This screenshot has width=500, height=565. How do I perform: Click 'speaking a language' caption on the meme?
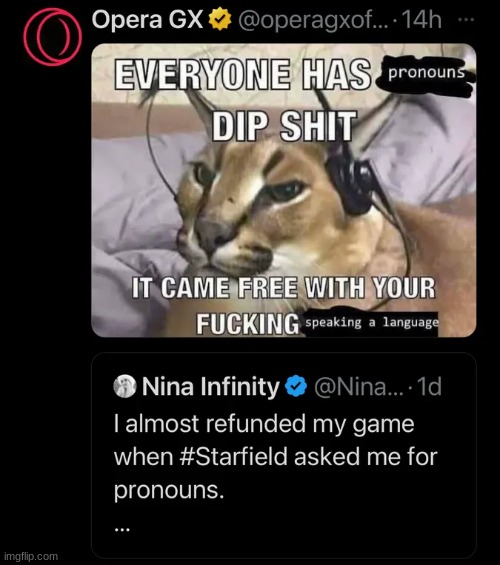coord(372,322)
